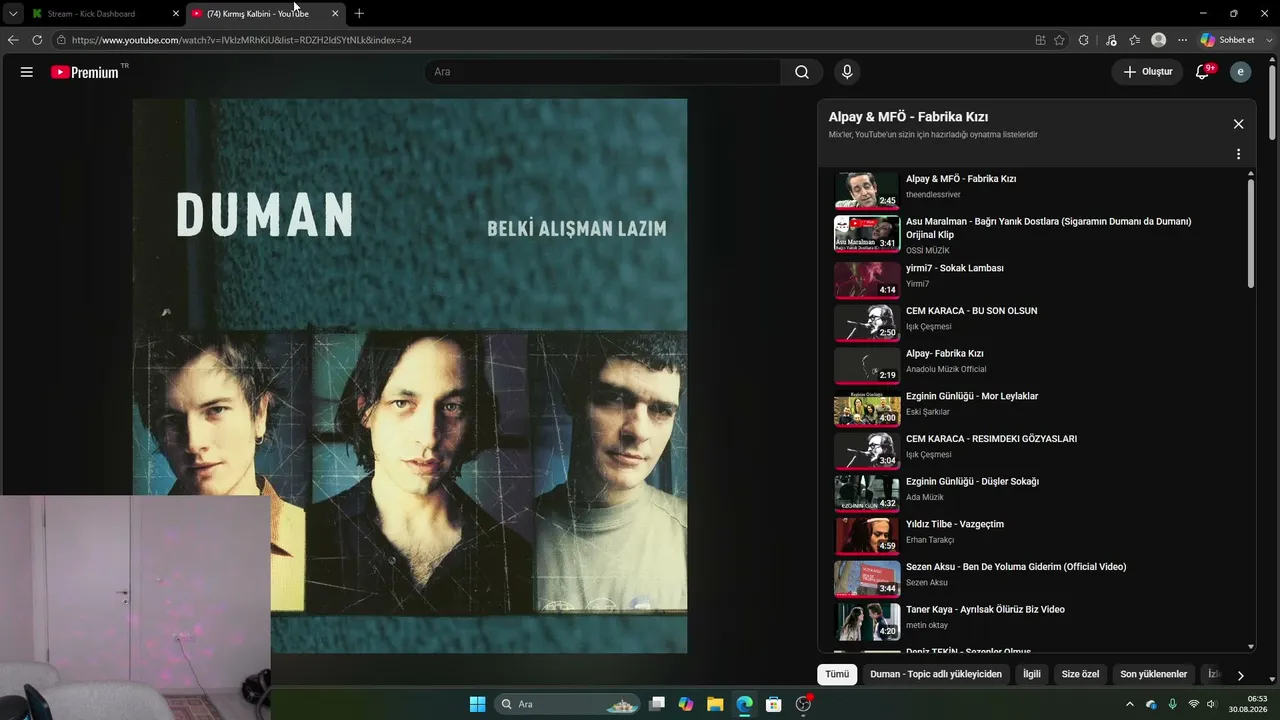
Task: Click the Microsoft Edge taskbar icon
Action: point(744,704)
